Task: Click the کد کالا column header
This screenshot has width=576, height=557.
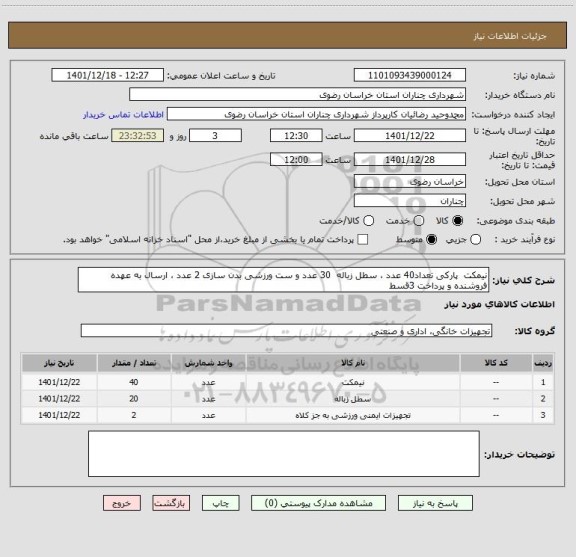Action: pos(496,363)
